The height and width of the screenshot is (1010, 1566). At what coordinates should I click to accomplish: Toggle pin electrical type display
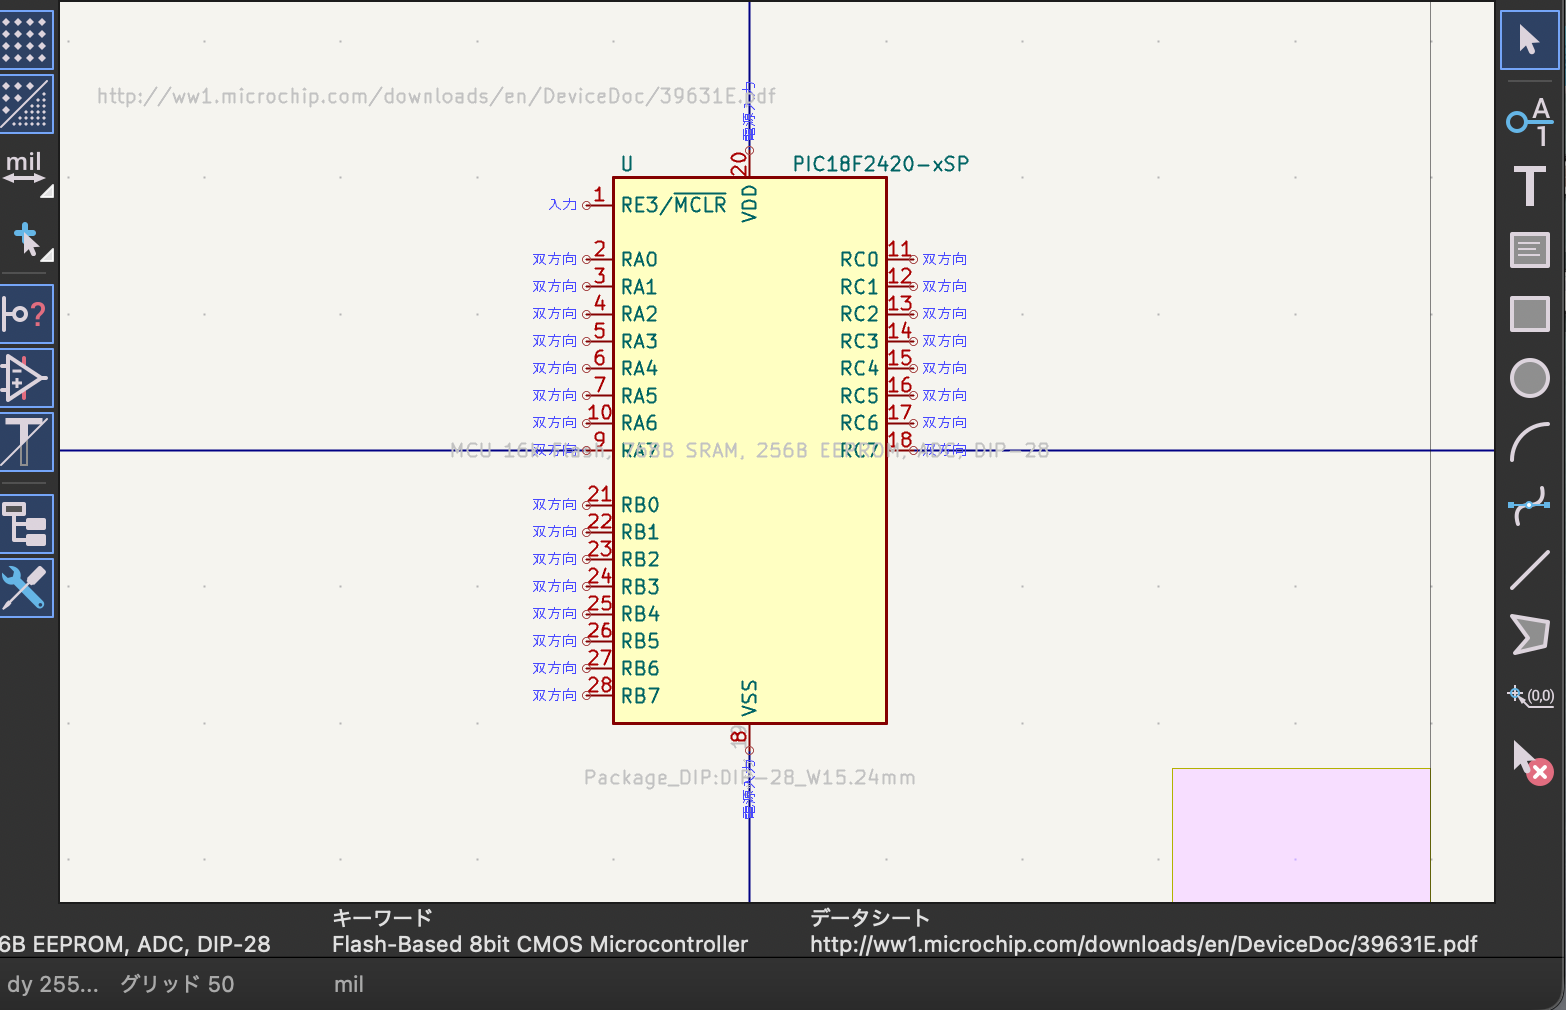(x=25, y=314)
